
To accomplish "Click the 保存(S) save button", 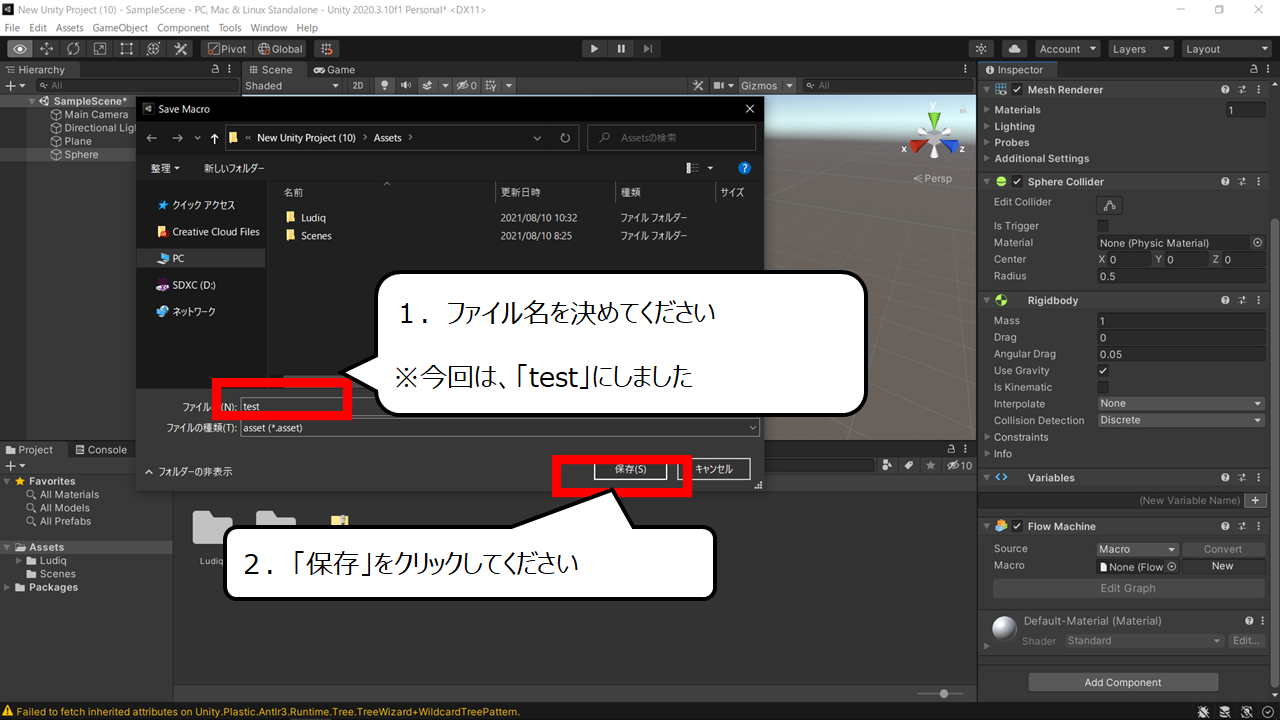I will click(x=630, y=469).
